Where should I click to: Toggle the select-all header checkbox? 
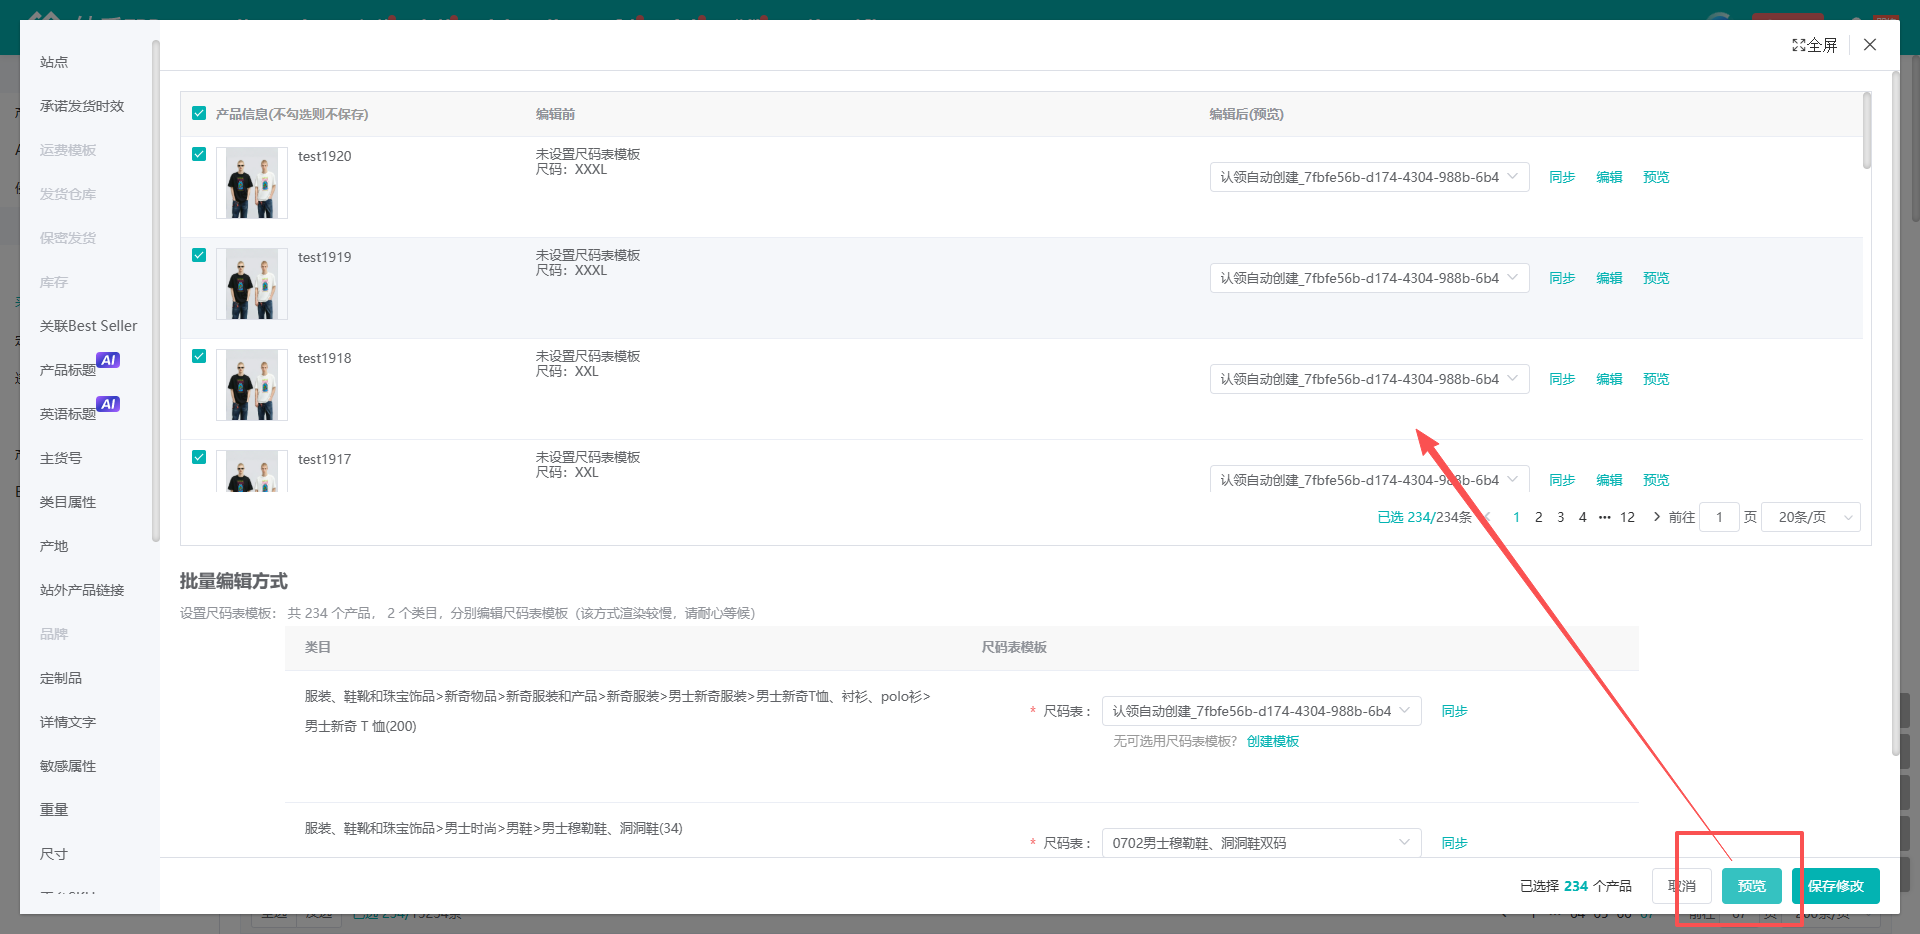(x=199, y=113)
